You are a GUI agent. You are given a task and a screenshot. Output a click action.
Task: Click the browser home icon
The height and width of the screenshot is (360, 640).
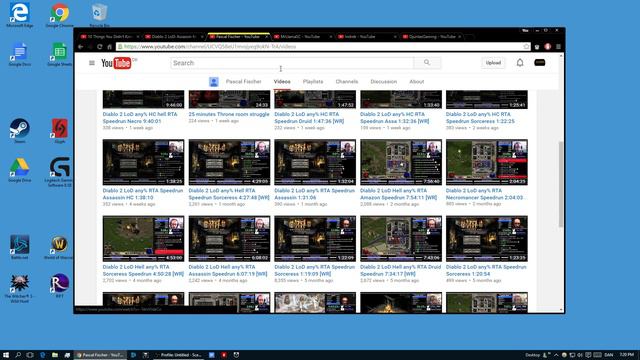109,47
